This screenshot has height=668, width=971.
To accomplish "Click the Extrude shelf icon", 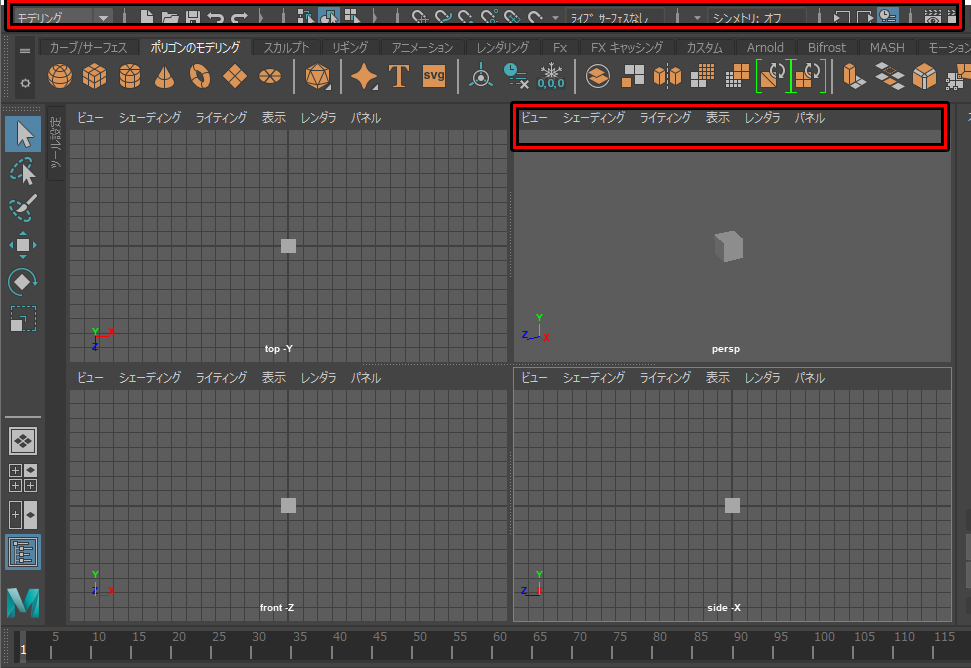I will coord(853,76).
